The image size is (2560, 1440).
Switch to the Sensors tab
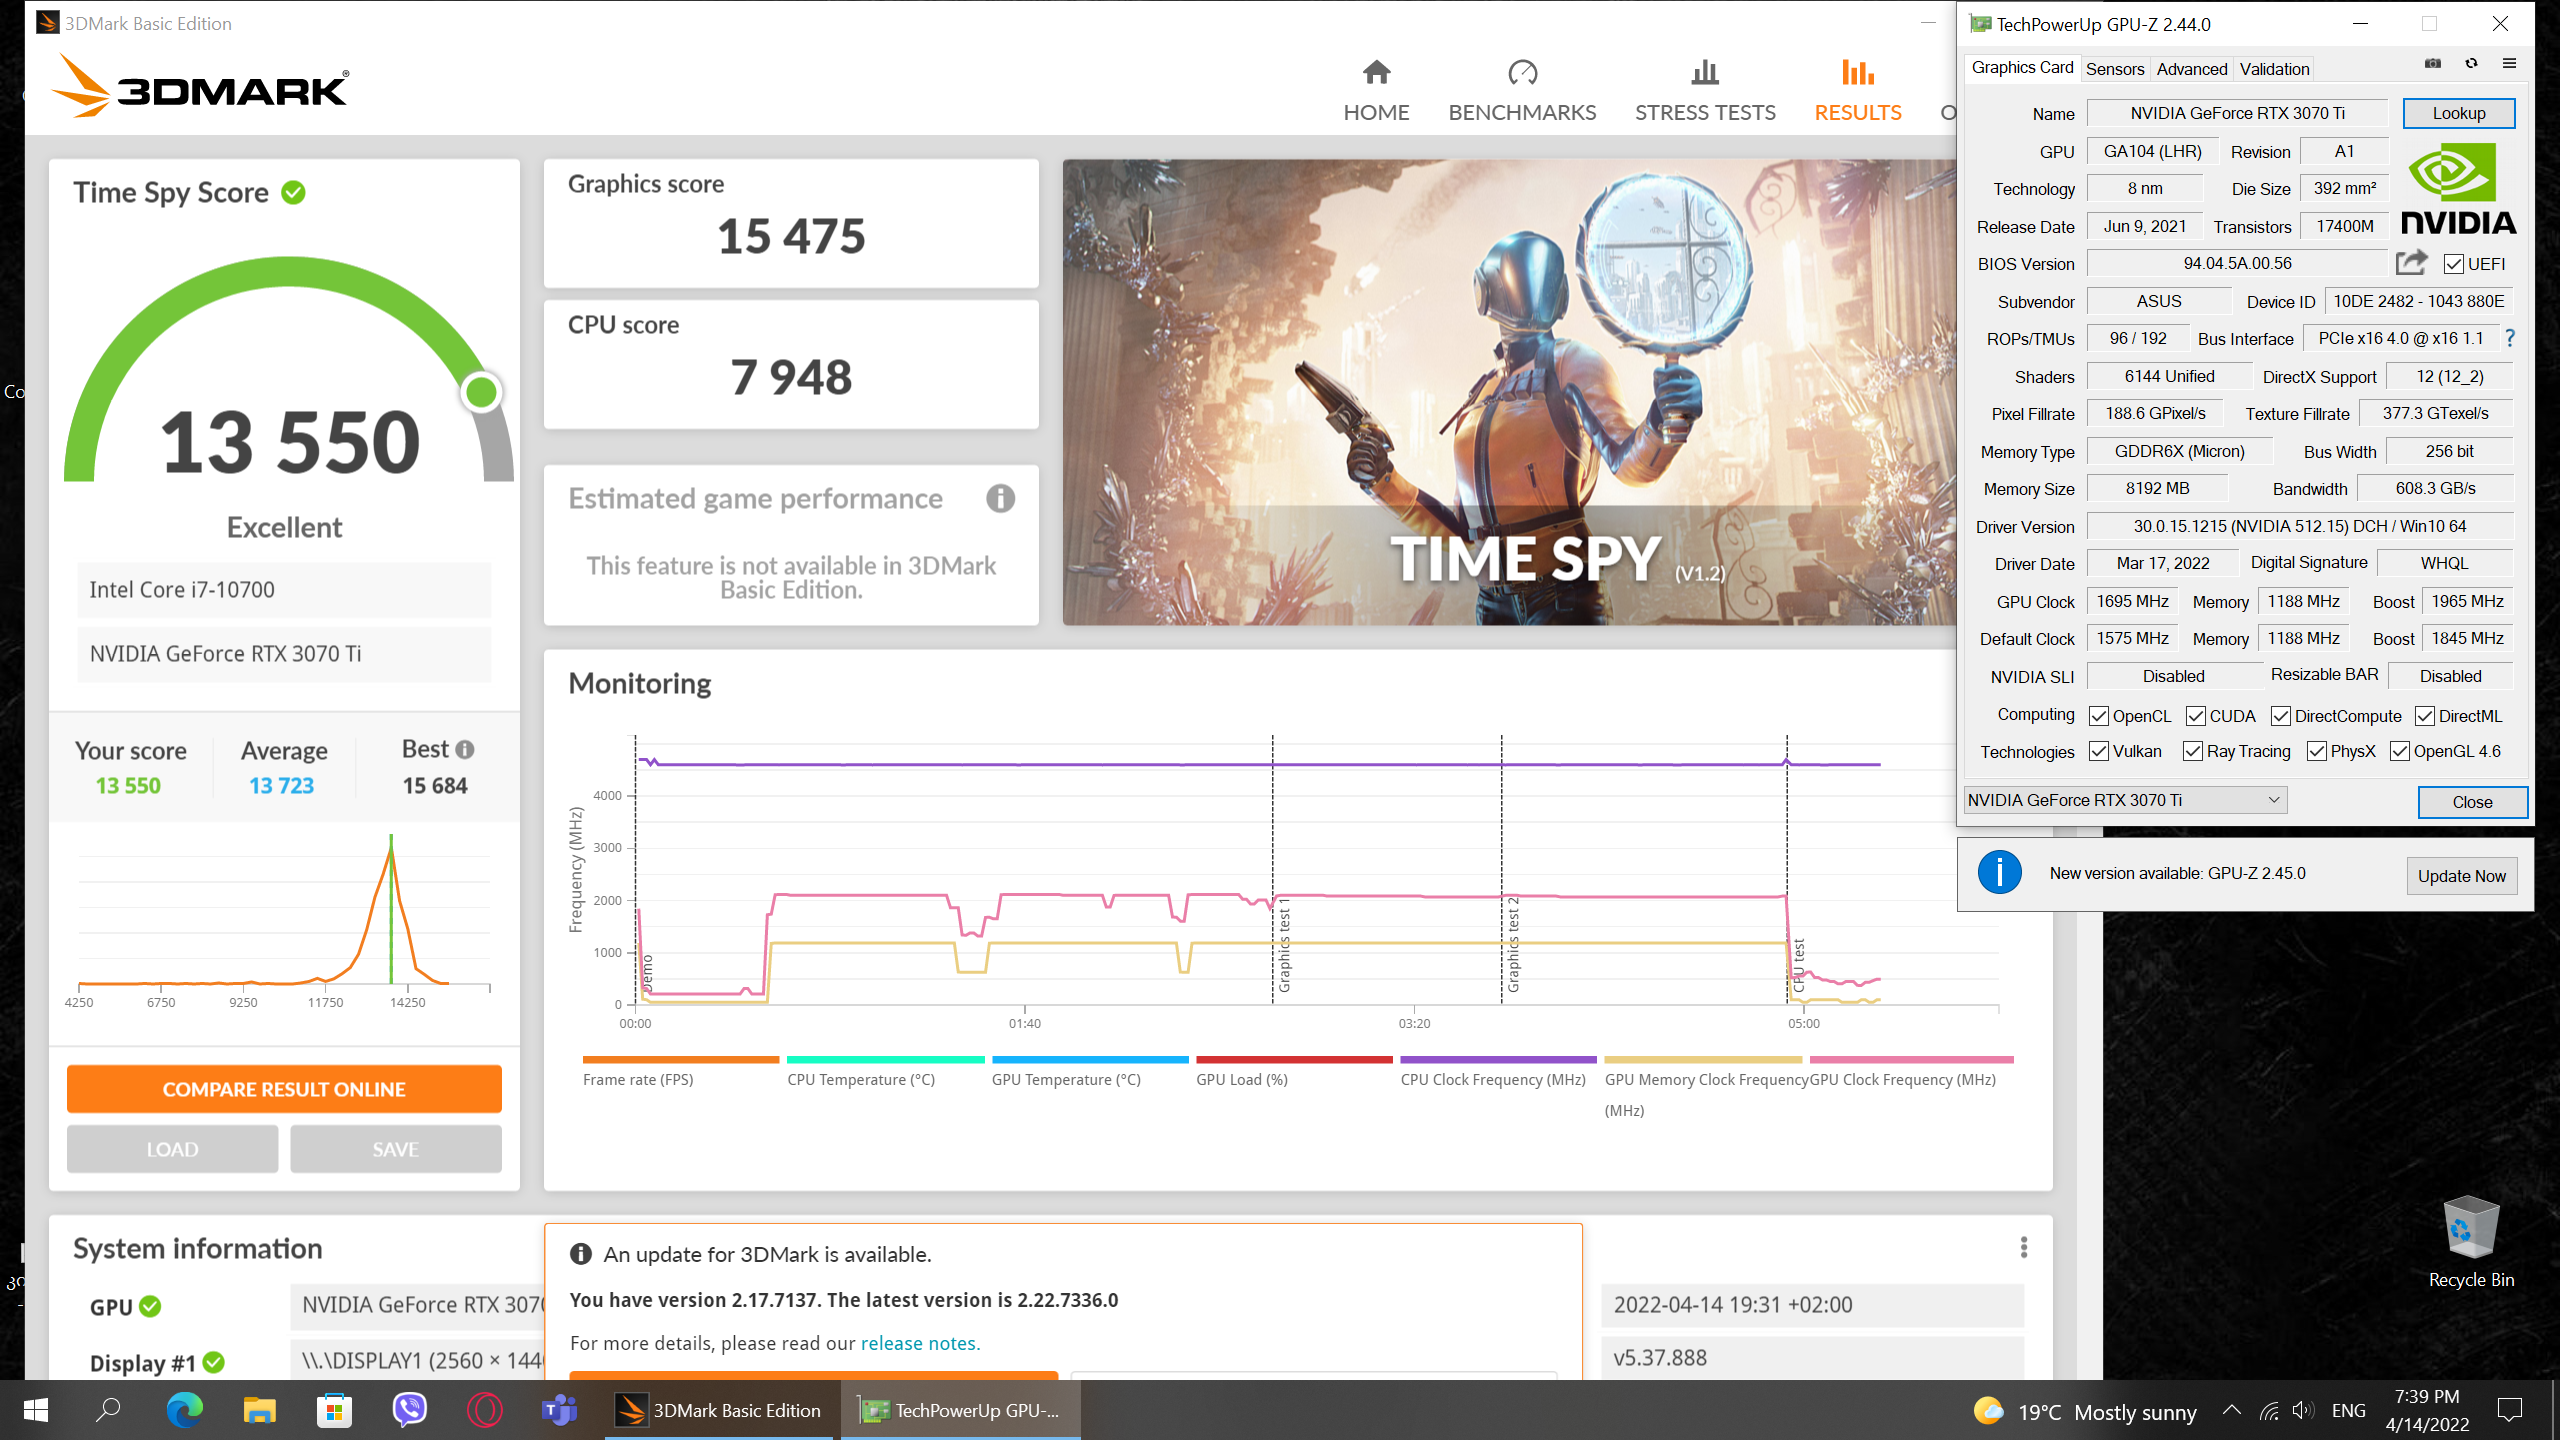click(x=2114, y=69)
